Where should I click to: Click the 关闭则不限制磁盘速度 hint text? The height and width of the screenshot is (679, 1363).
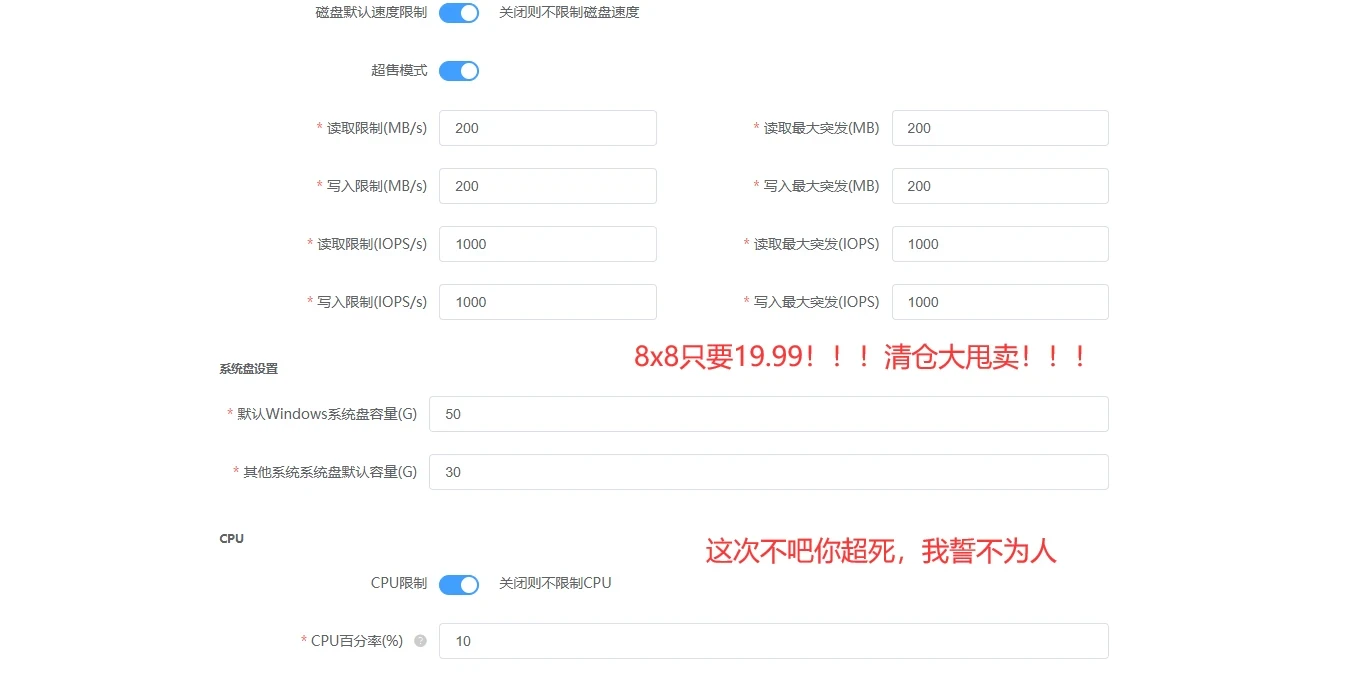click(569, 13)
